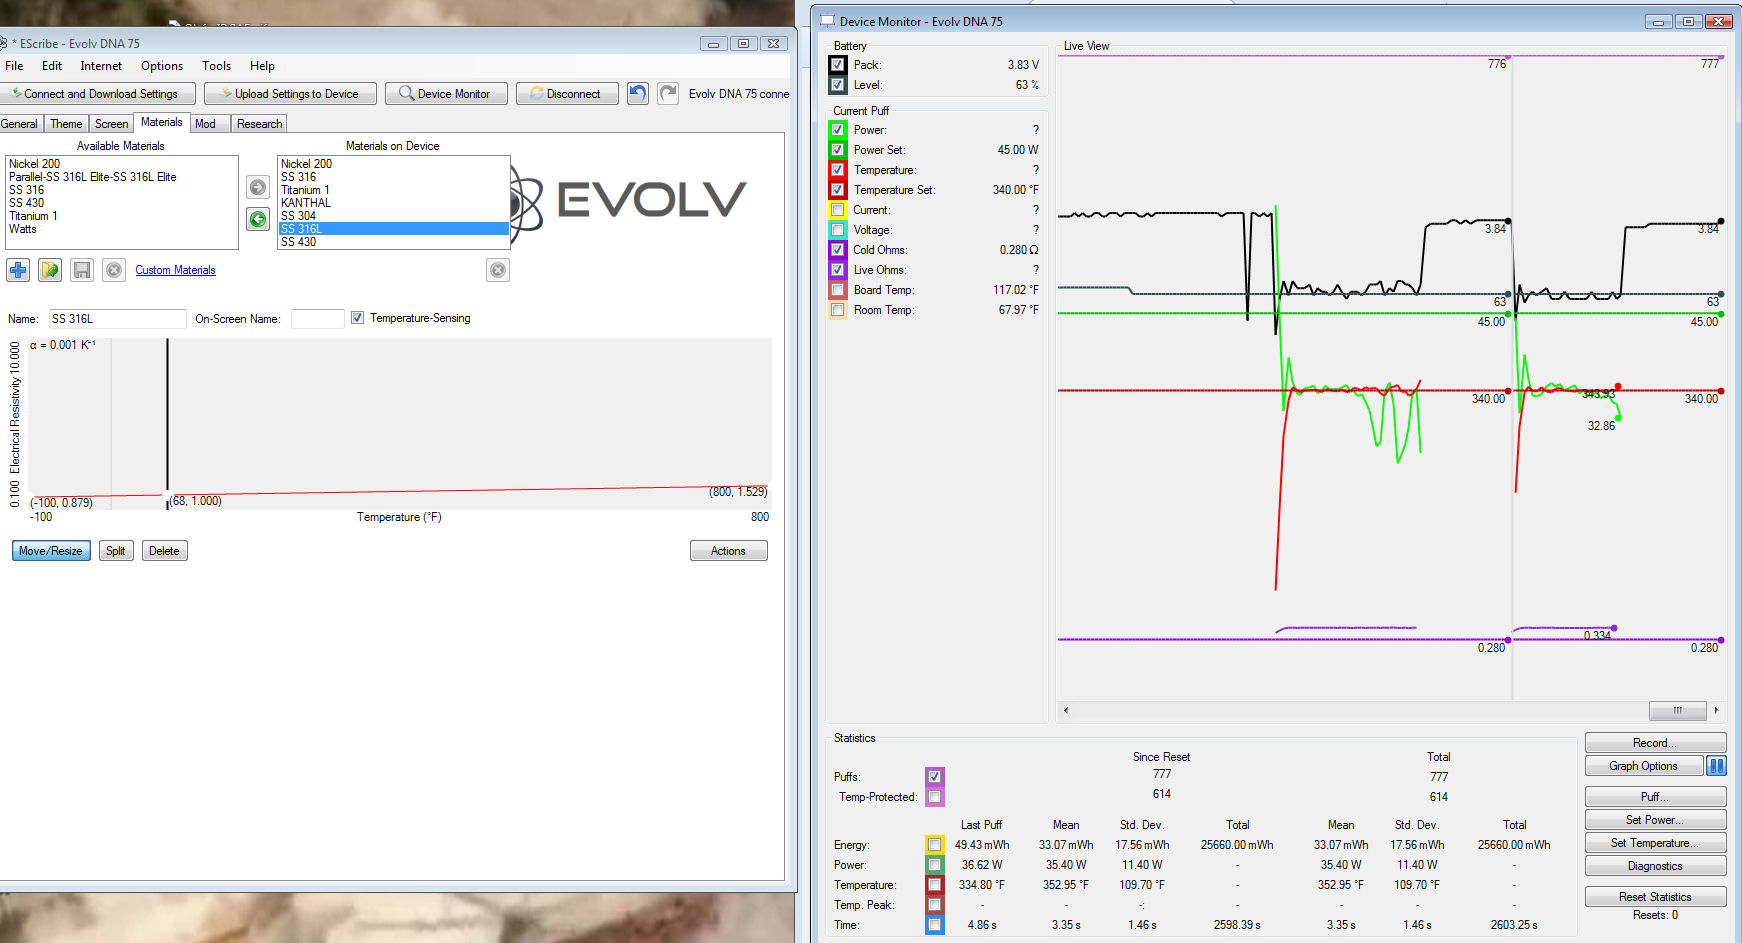Click the open material file folder icon
1742x943 pixels.
(x=50, y=270)
